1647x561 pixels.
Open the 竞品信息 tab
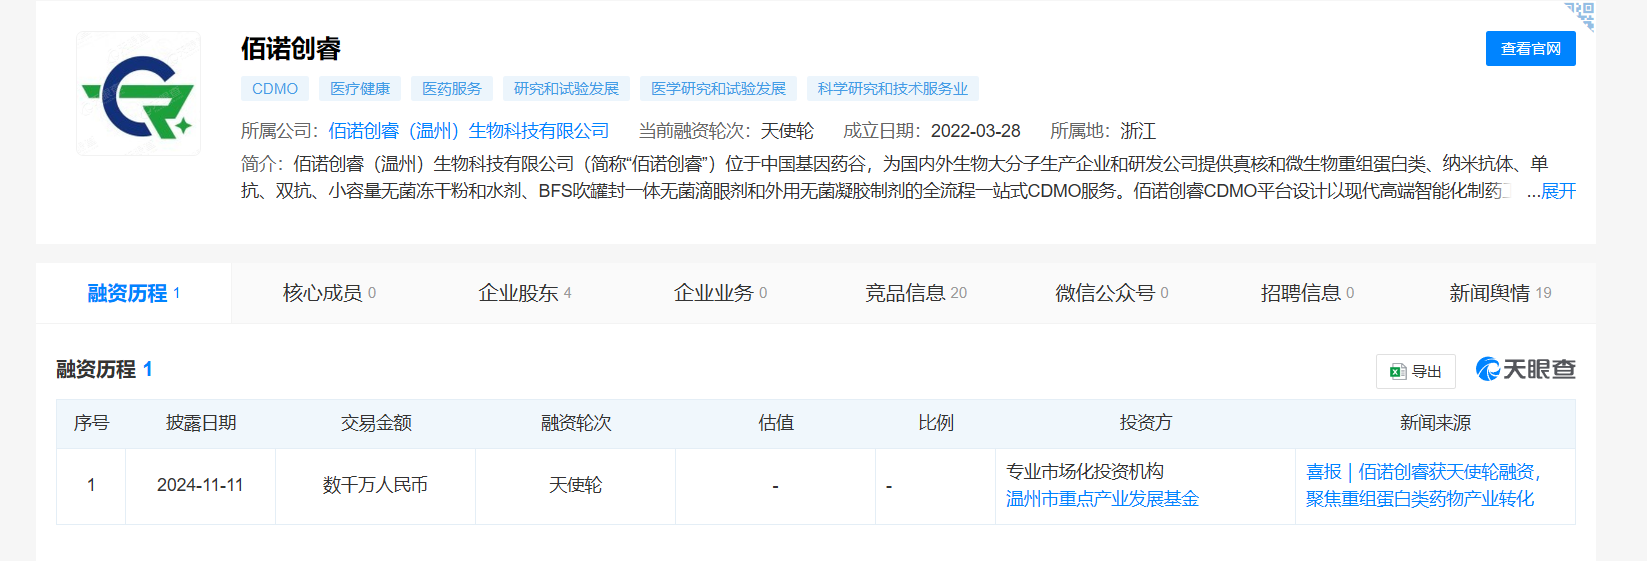point(915,293)
